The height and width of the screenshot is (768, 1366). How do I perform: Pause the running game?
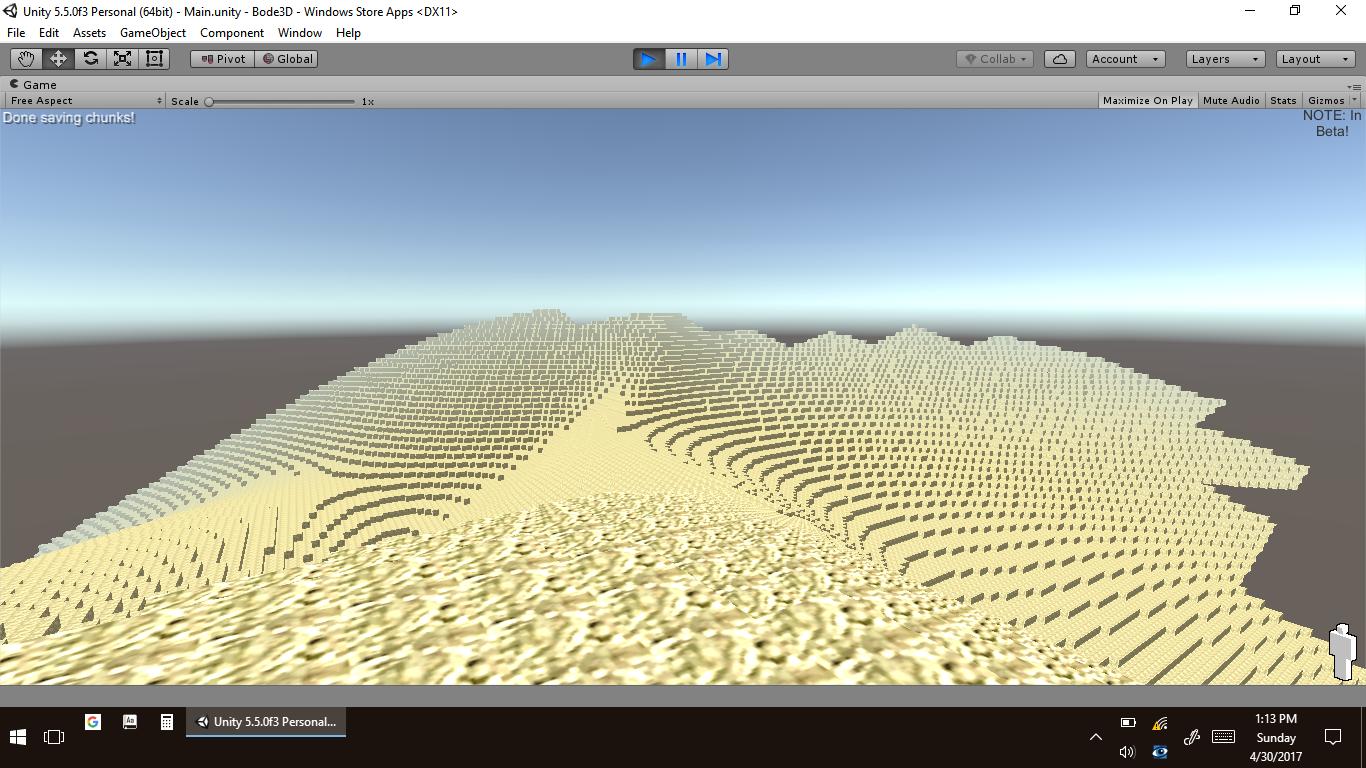point(681,59)
